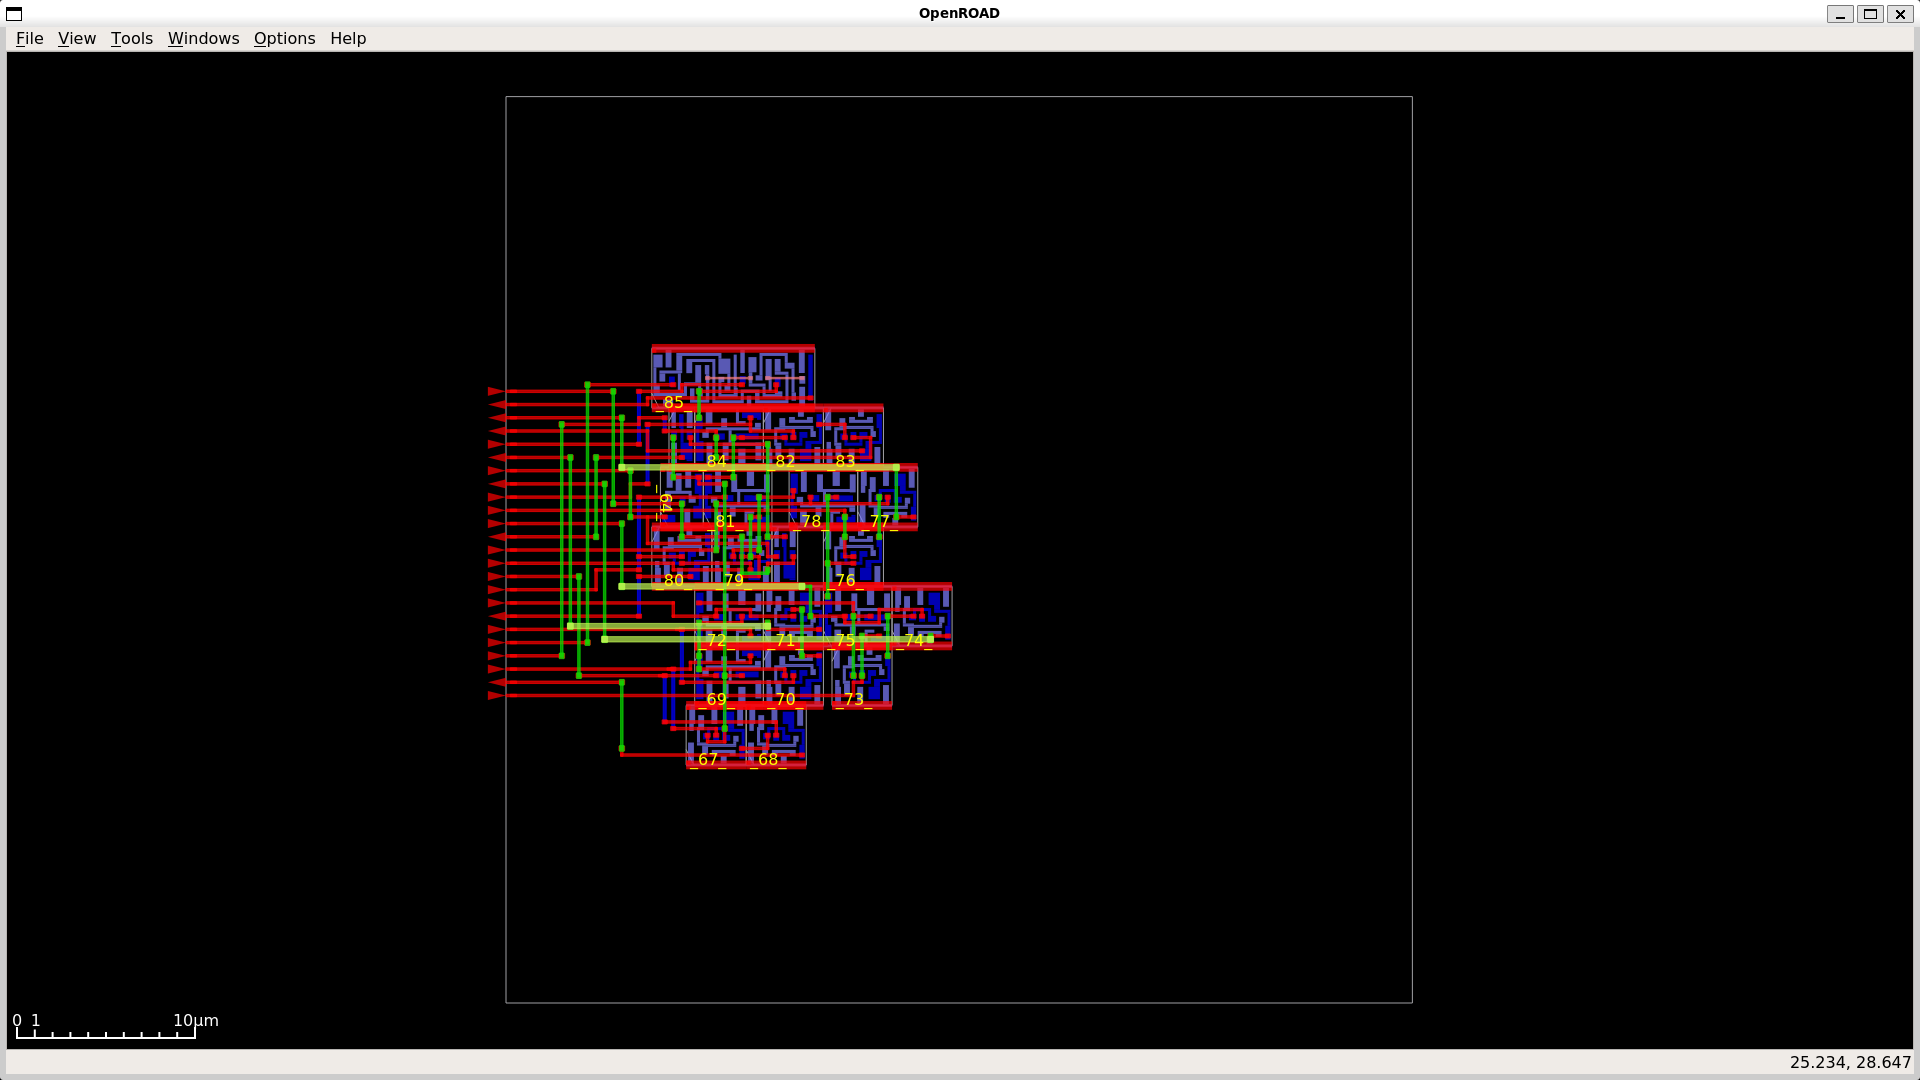Click the topmost red IO pin triangle

(x=496, y=391)
